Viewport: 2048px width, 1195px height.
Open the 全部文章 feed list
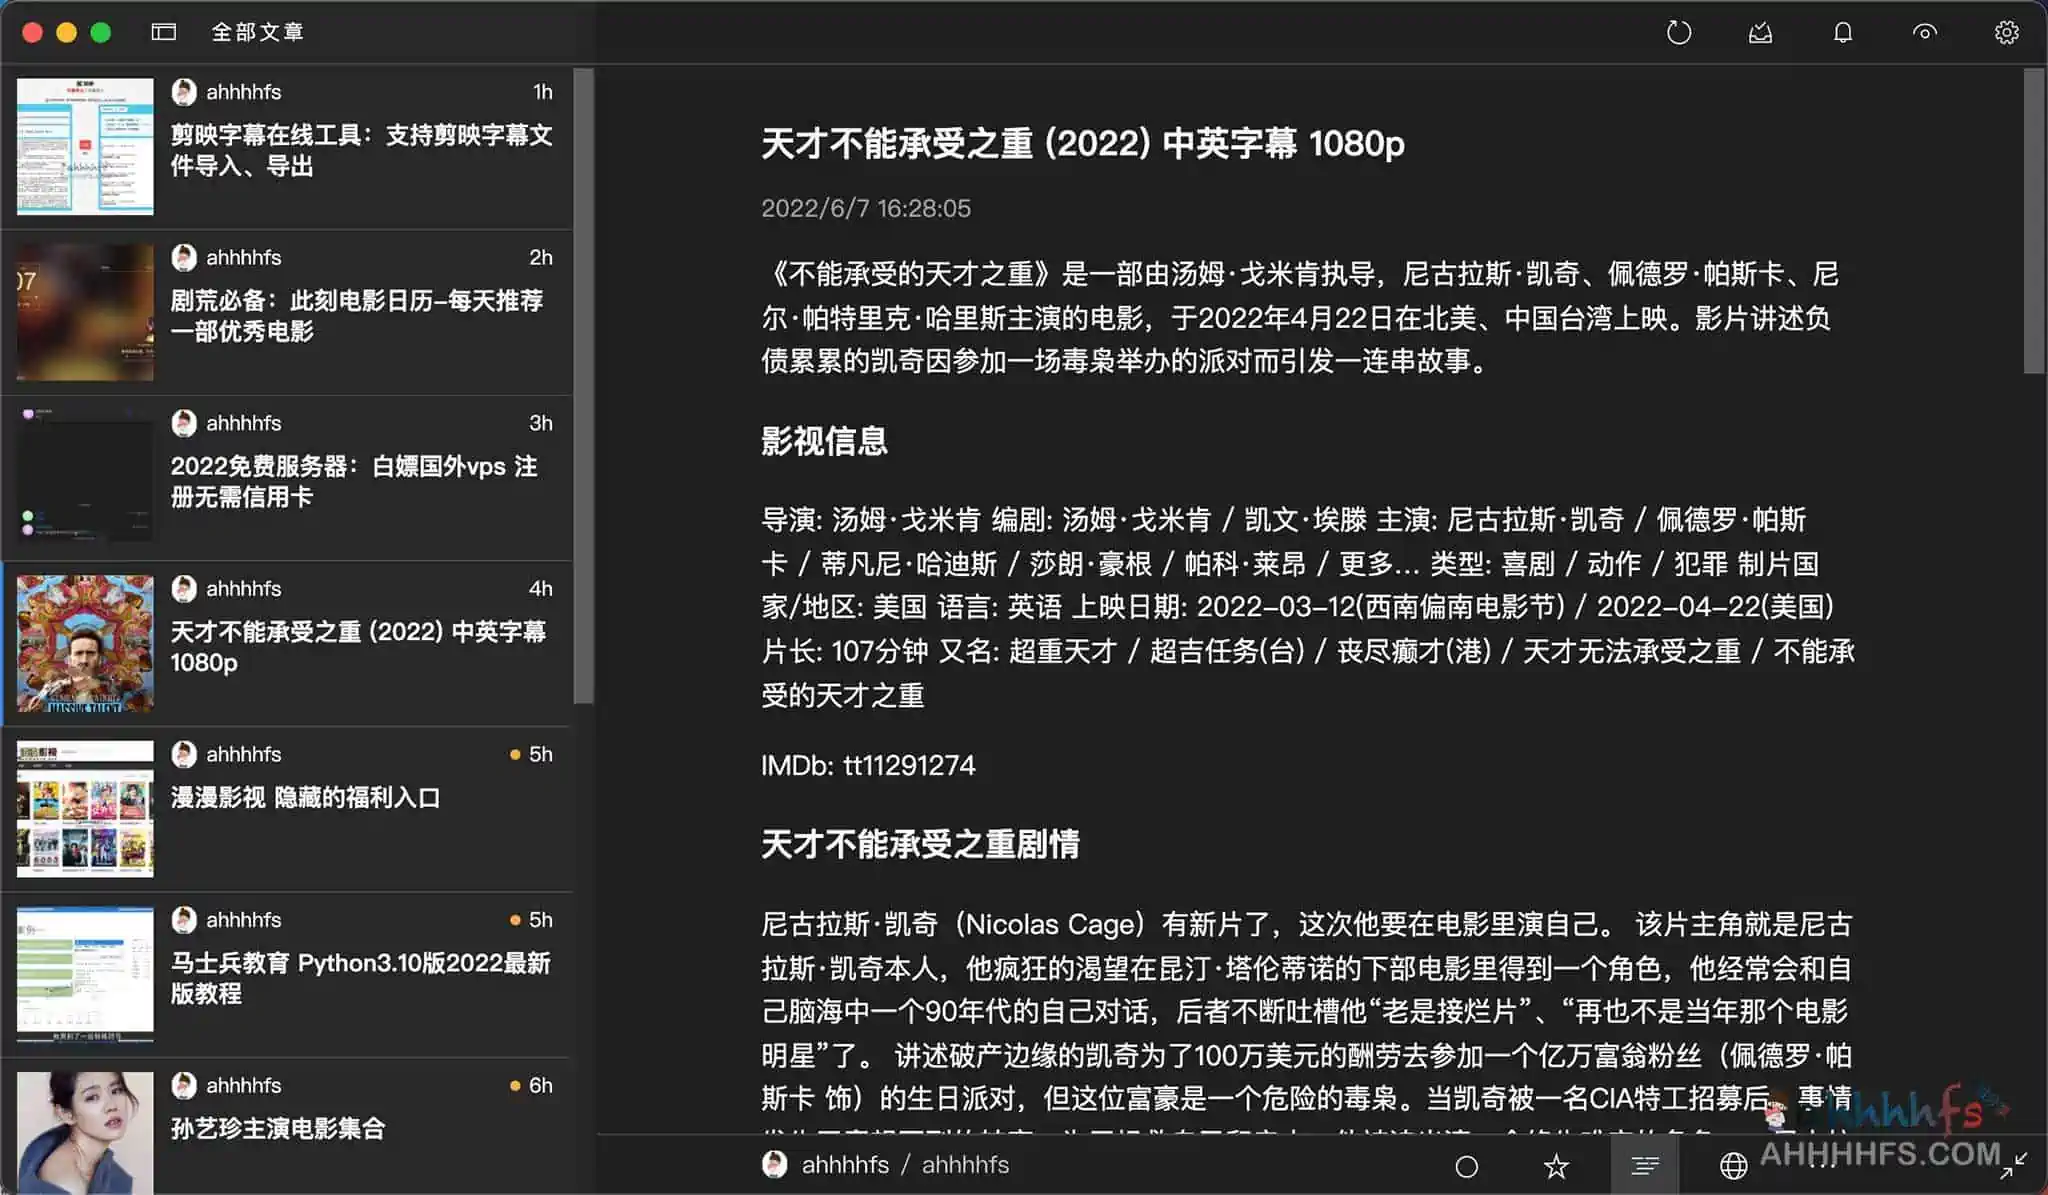click(x=257, y=32)
